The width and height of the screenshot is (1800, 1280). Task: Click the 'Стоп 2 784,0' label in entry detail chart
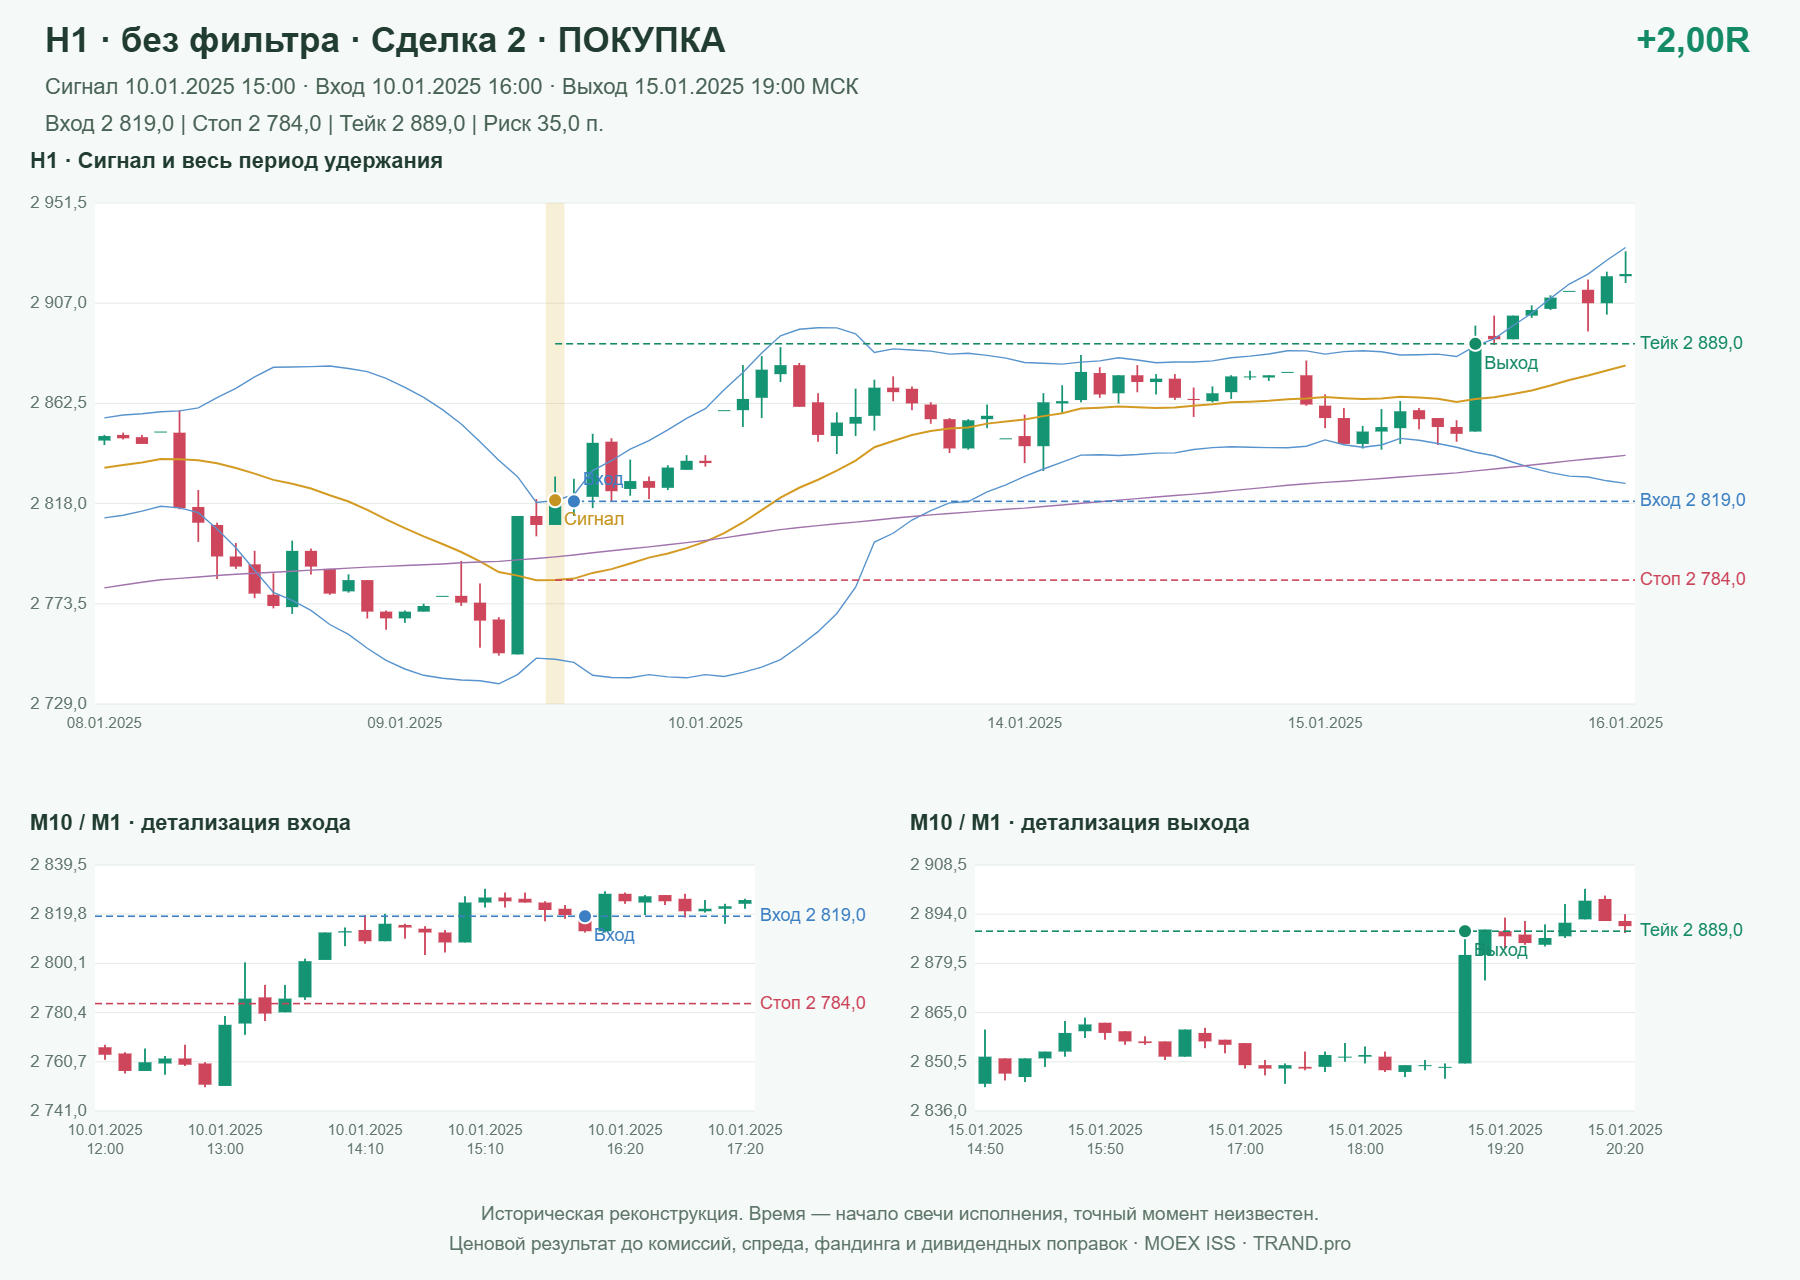click(x=812, y=1003)
